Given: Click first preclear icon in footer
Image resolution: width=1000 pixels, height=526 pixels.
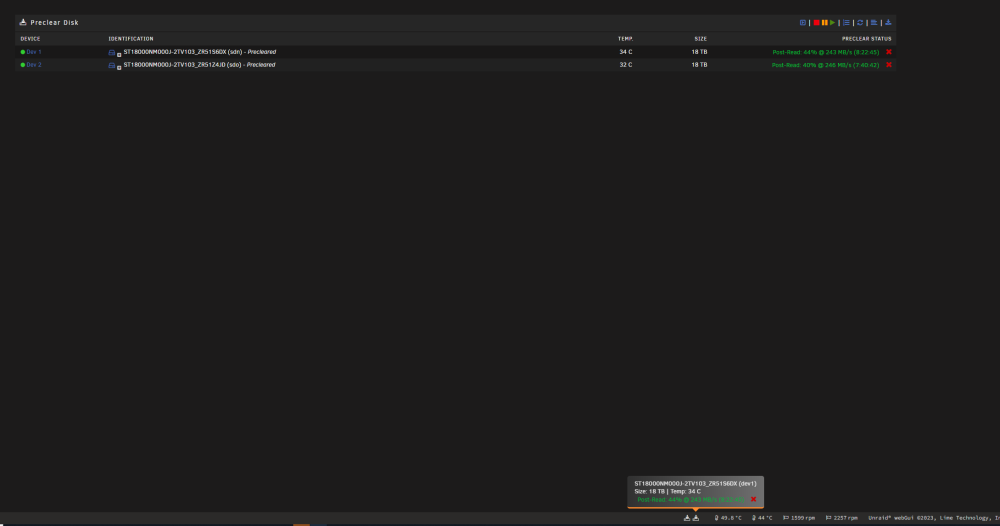Looking at the screenshot, I should tap(687, 518).
